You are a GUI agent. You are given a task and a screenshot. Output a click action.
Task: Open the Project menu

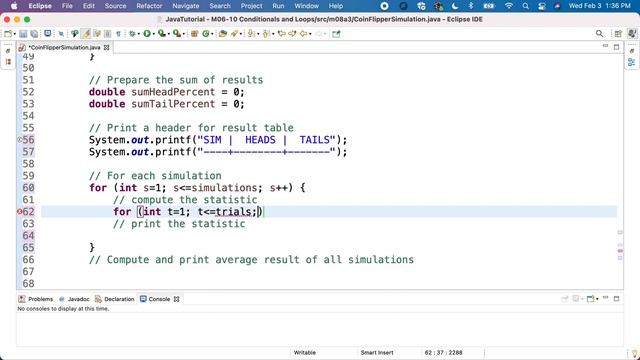251,6
